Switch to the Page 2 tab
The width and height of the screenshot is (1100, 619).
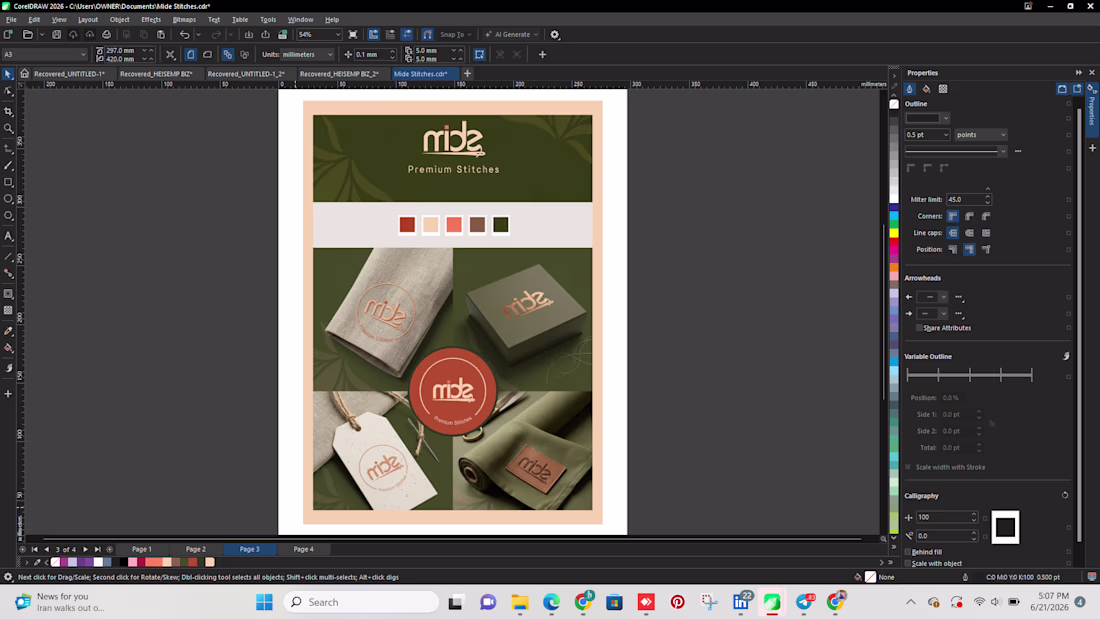click(196, 550)
